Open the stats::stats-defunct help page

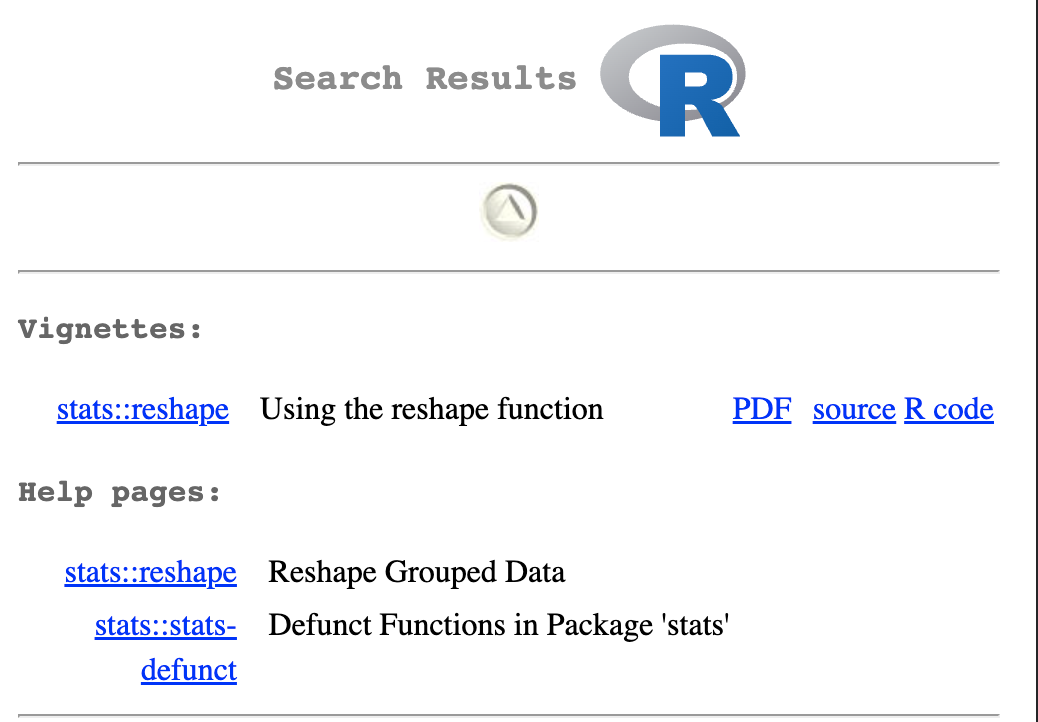click(x=166, y=625)
